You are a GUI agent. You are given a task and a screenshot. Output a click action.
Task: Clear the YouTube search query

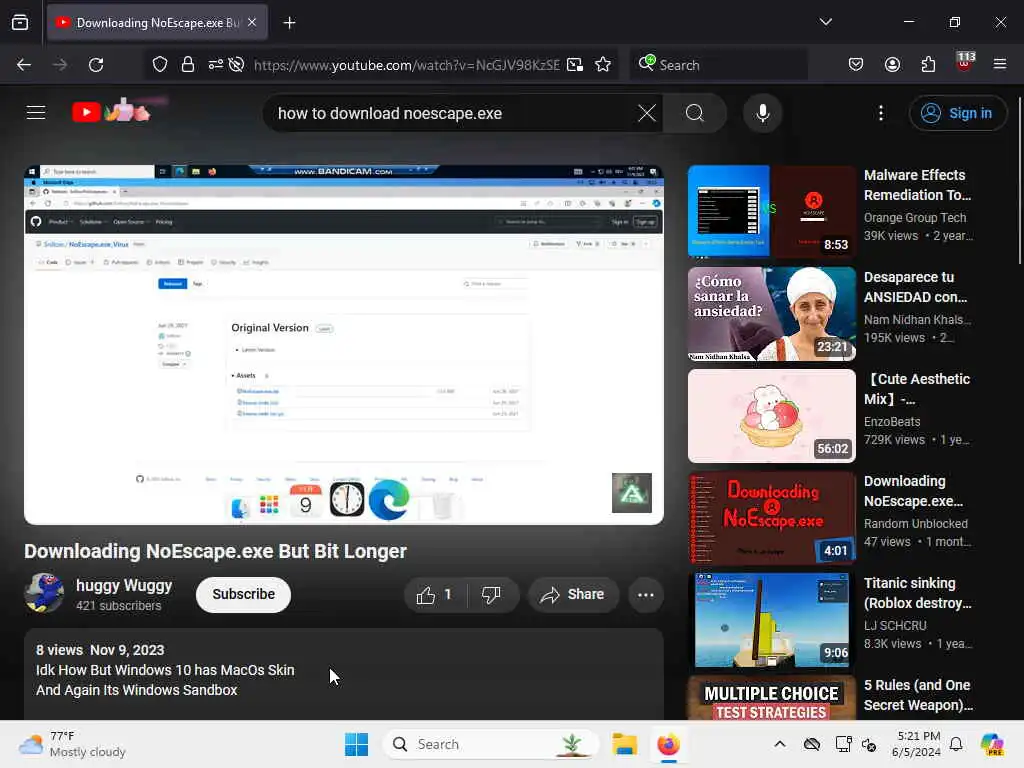click(647, 114)
